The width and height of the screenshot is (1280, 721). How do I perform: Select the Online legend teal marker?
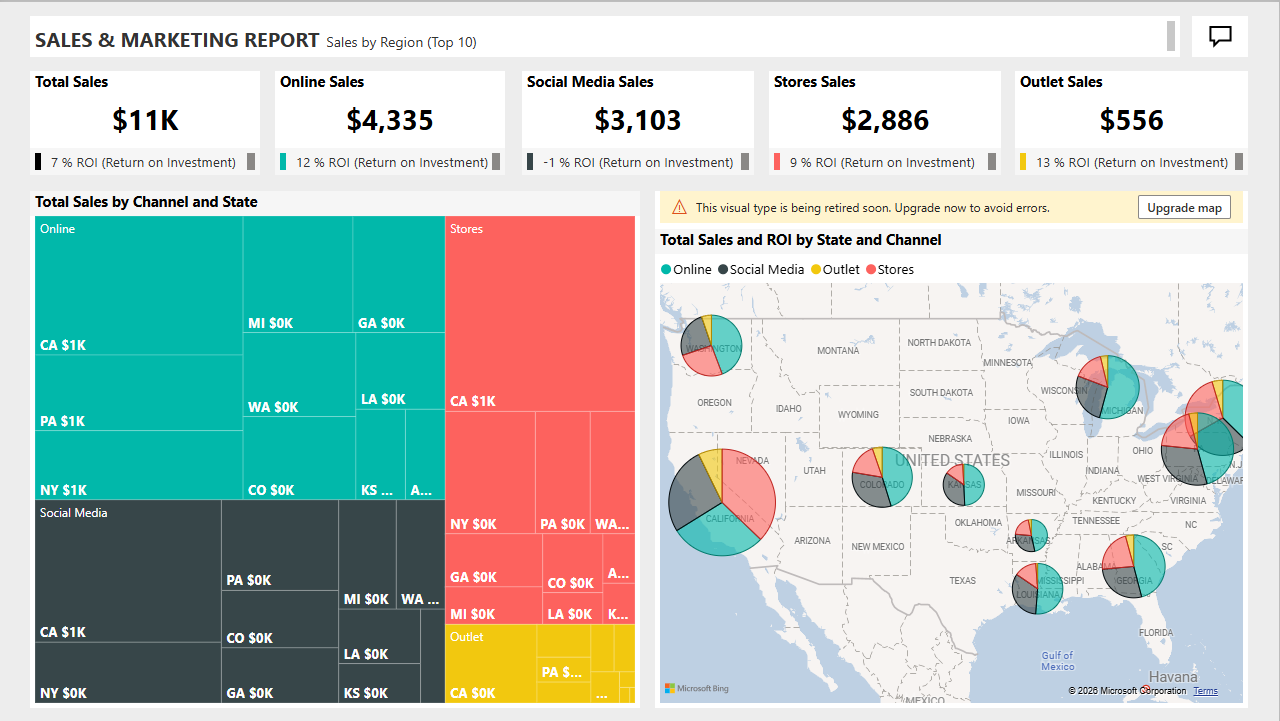coord(667,270)
